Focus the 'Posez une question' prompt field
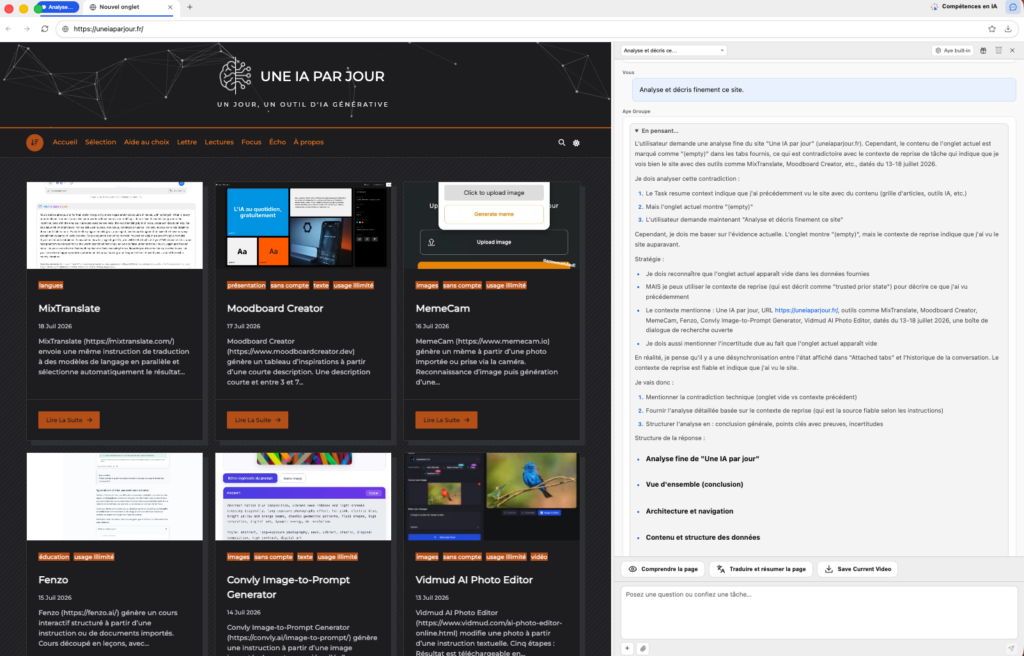The height and width of the screenshot is (656, 1024). (819, 612)
